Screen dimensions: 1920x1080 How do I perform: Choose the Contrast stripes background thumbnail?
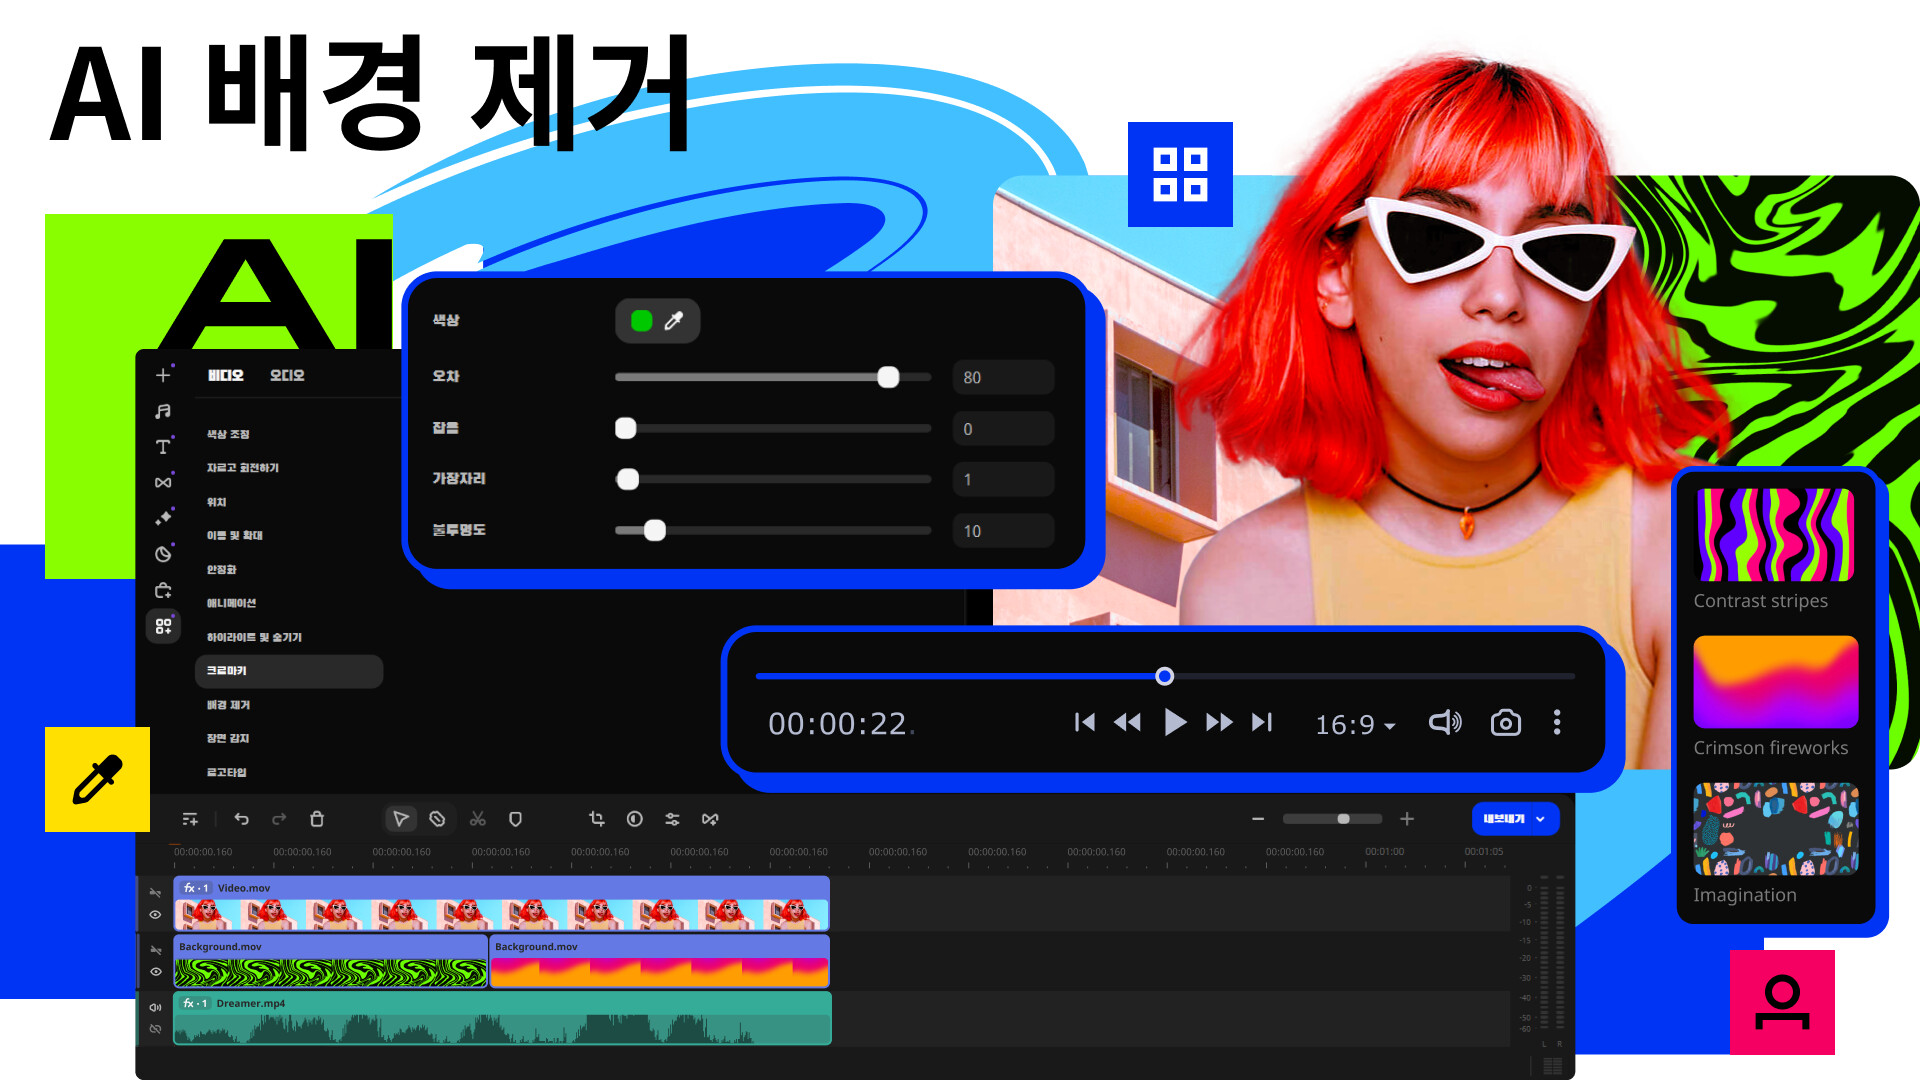click(x=1776, y=535)
